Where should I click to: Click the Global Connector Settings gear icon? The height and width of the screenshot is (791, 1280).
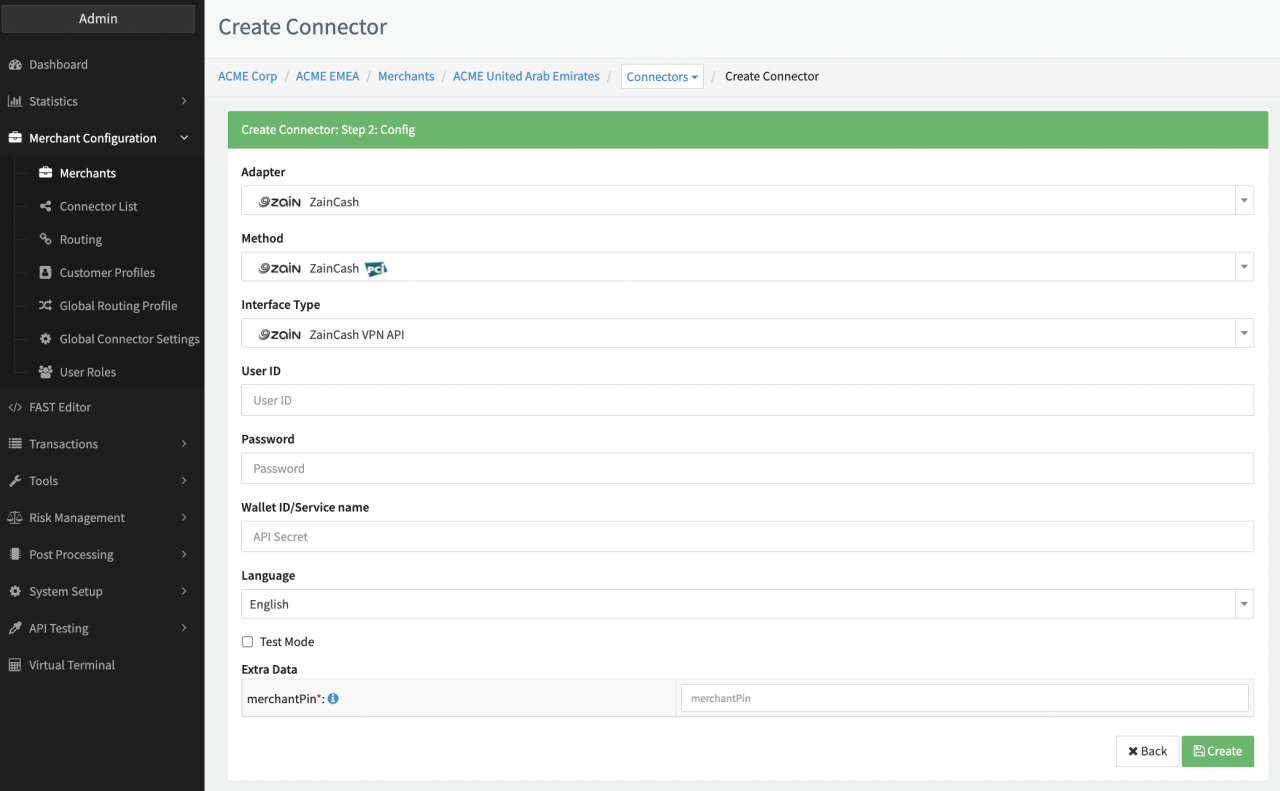(45, 339)
